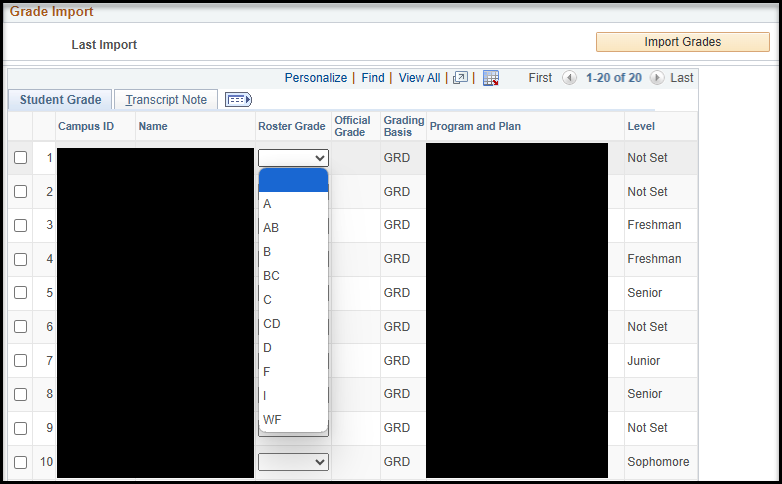The height and width of the screenshot is (484, 782).
Task: Collapse the Roster Grade dropdown in row 1
Action: point(293,158)
